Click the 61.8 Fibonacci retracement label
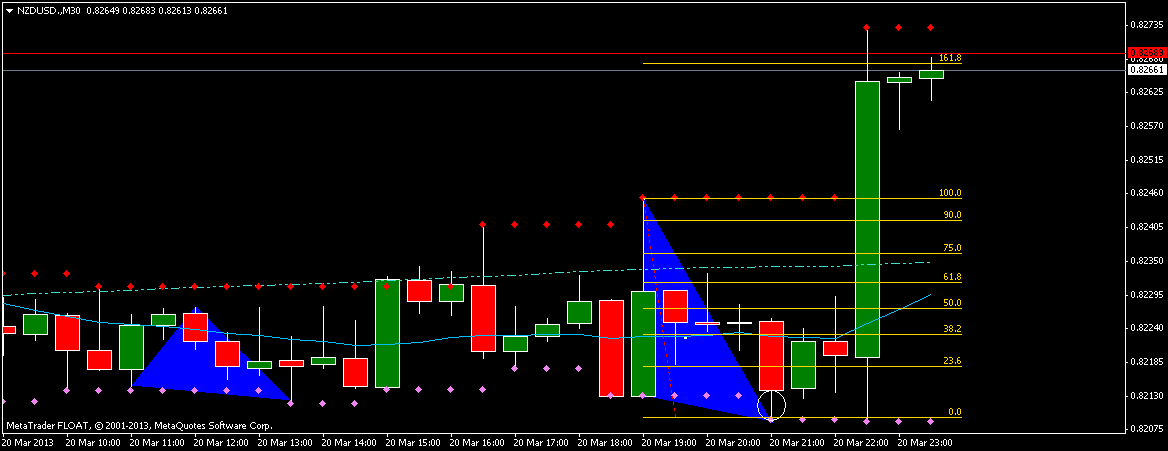Screen dimensions: 1168x451 953,277
